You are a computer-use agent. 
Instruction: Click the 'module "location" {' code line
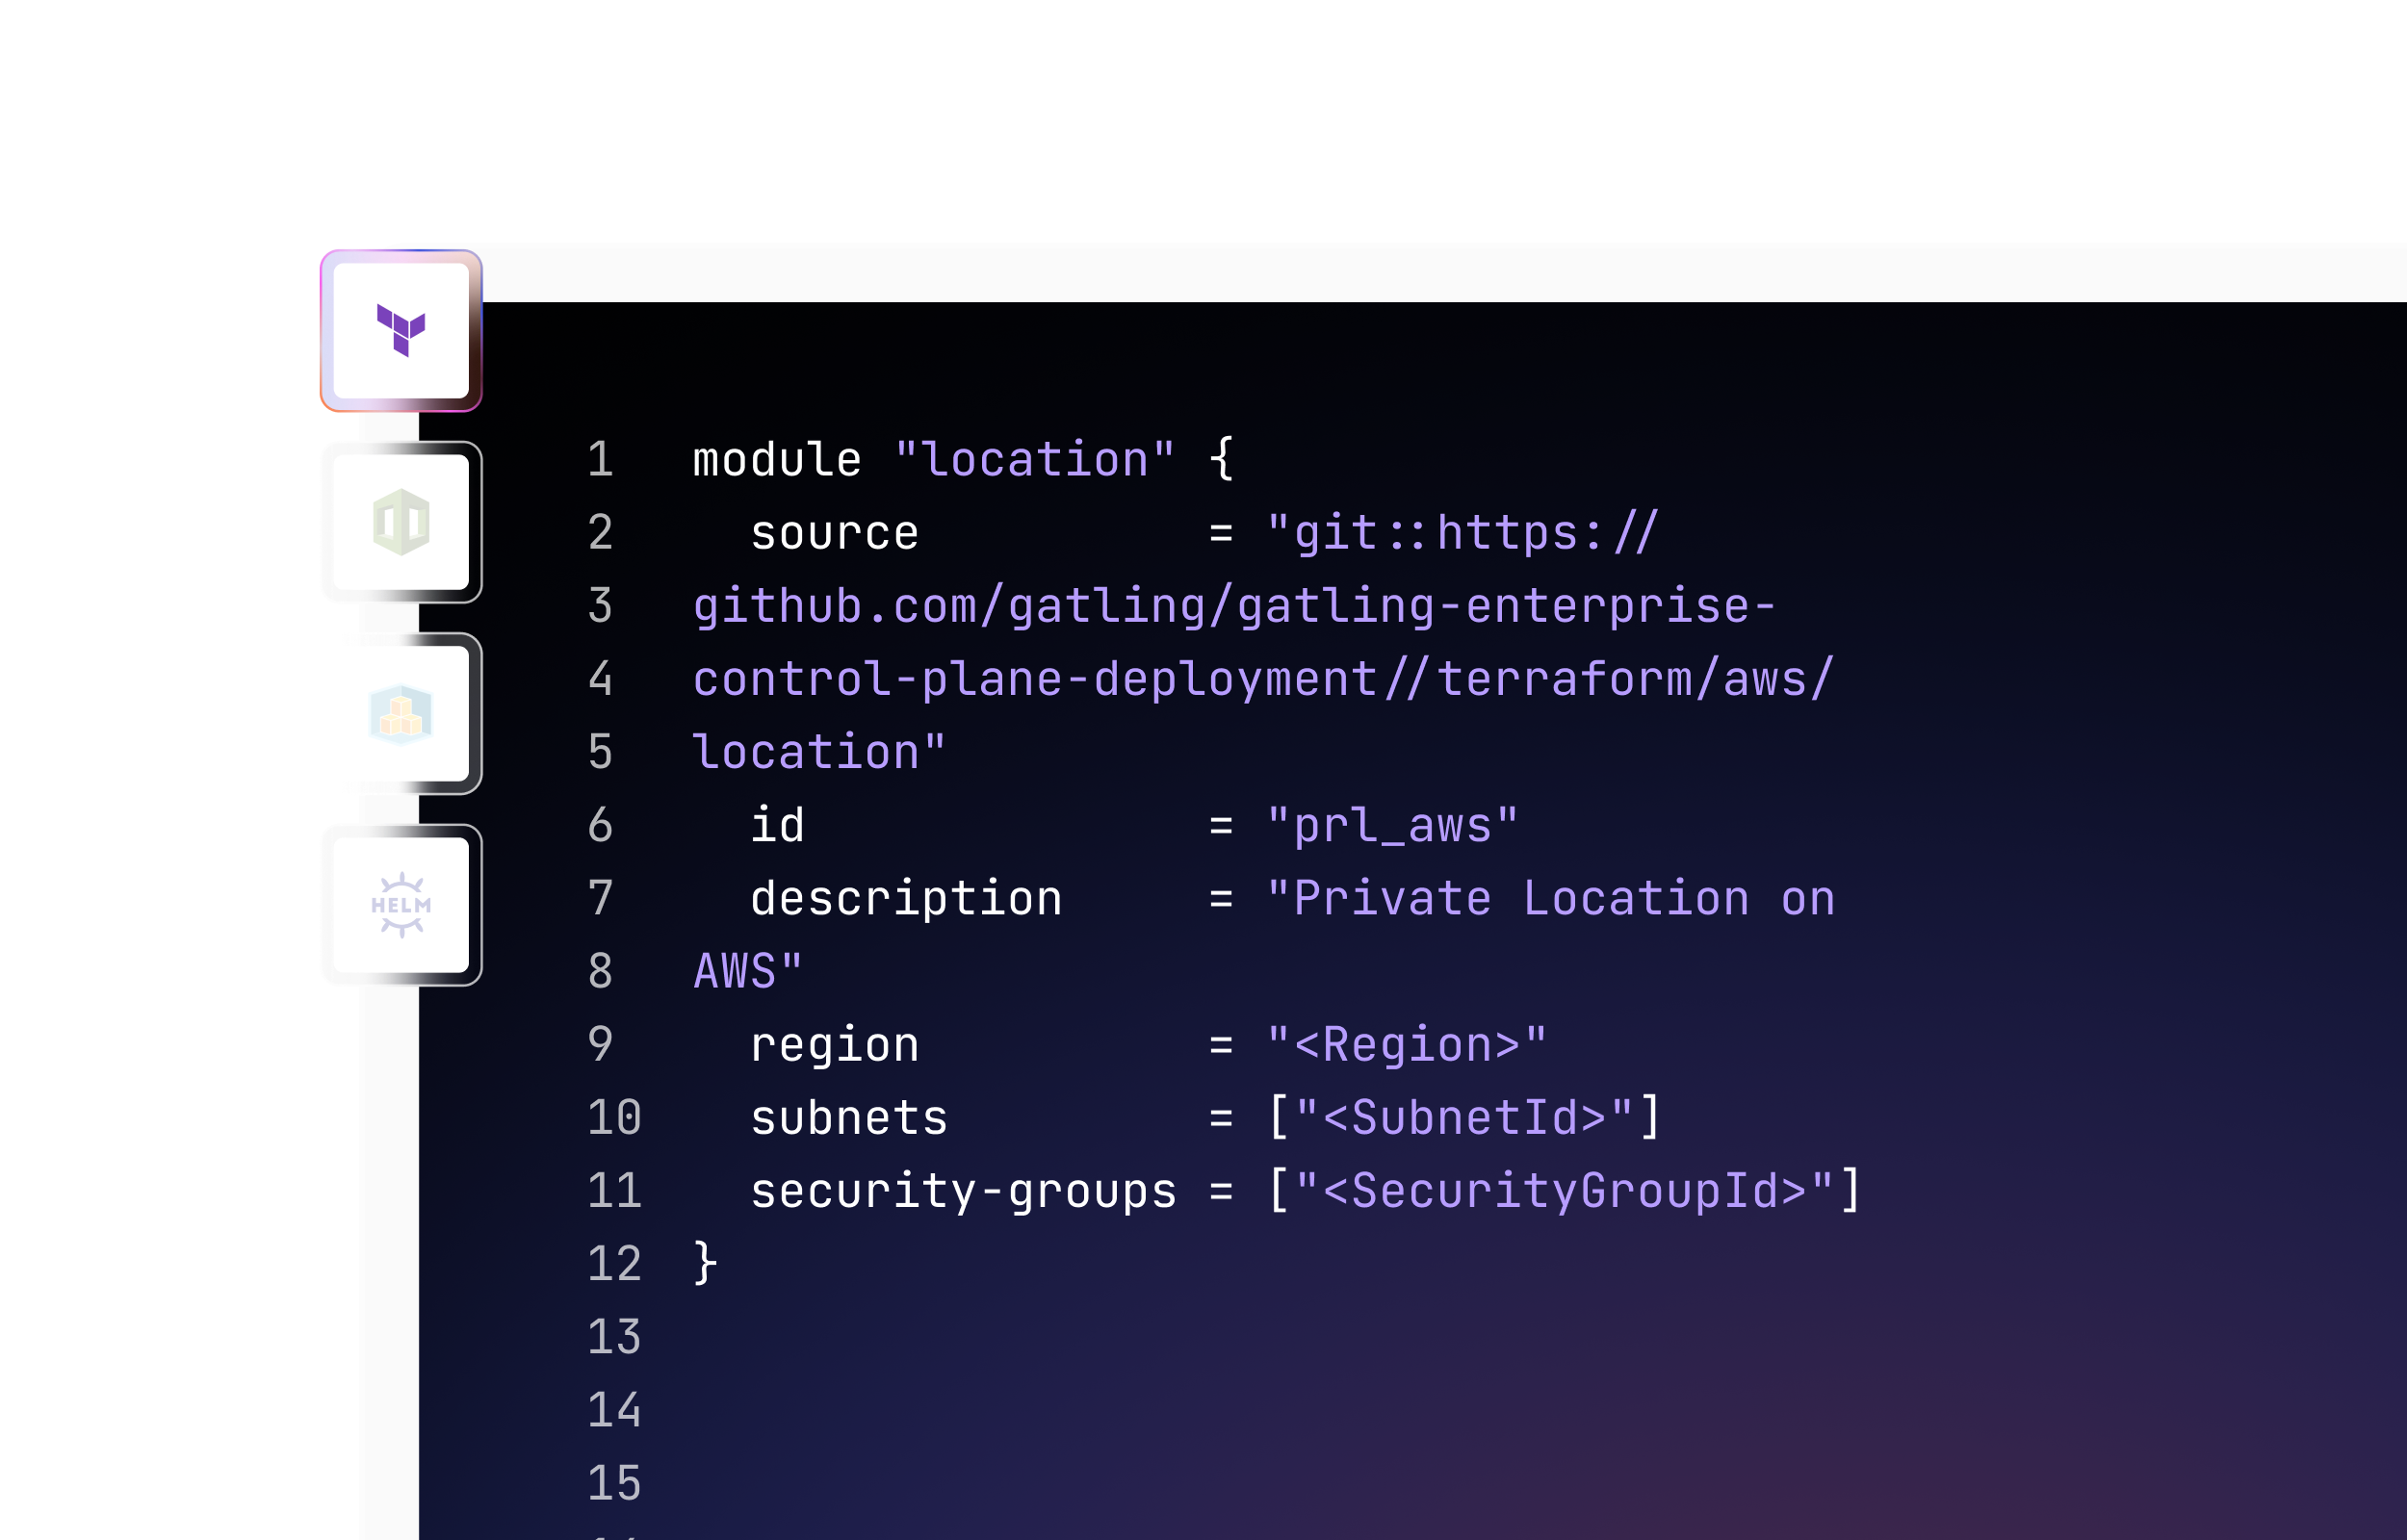pyautogui.click(x=964, y=460)
